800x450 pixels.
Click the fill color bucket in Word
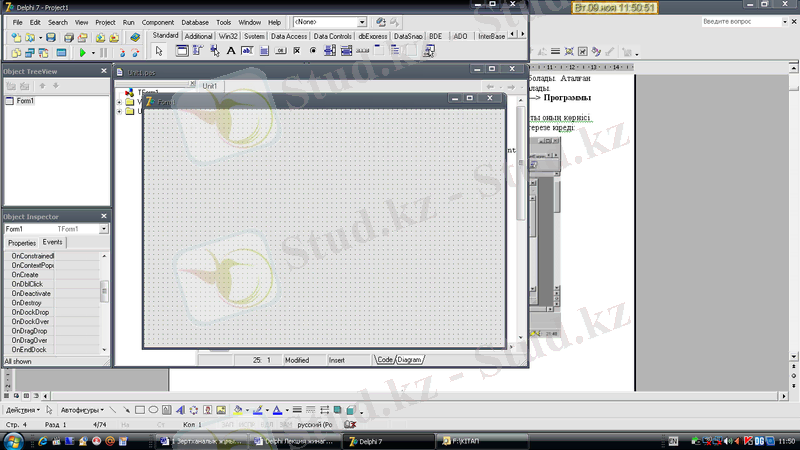point(238,410)
